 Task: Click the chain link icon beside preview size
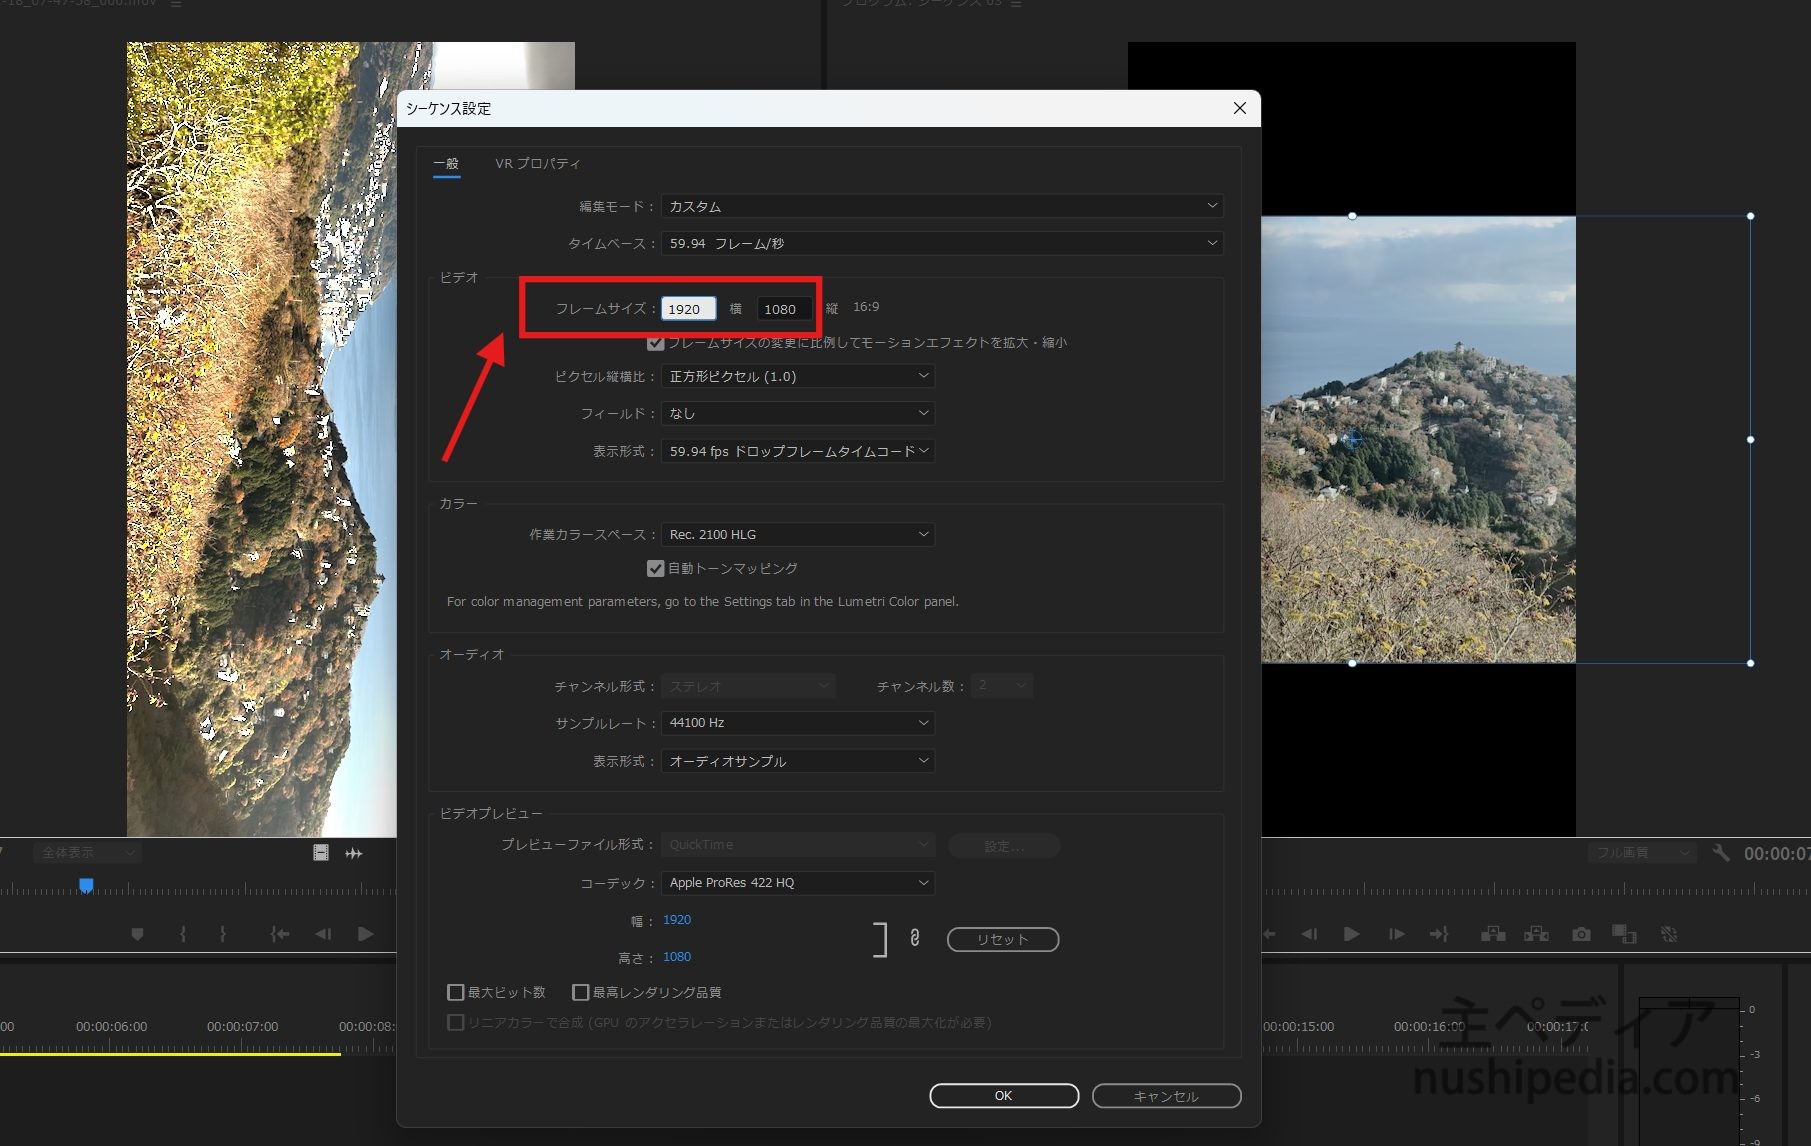[914, 938]
